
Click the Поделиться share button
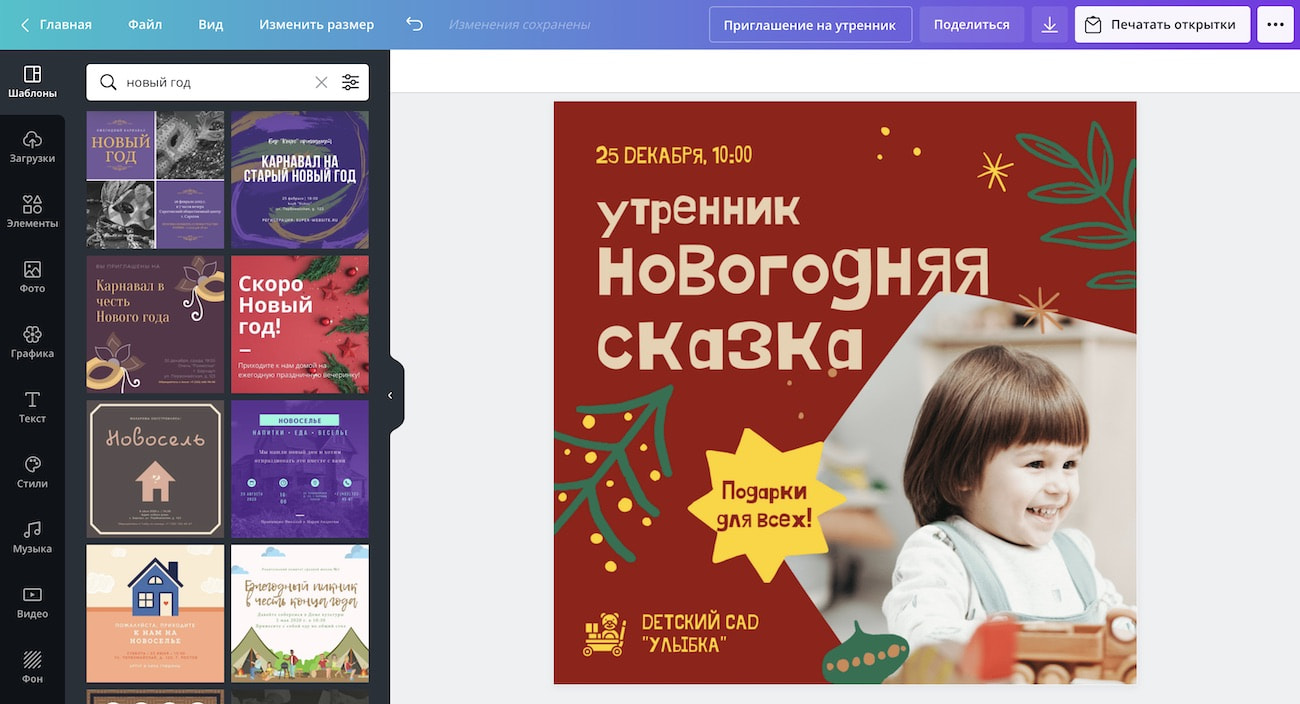pos(971,24)
